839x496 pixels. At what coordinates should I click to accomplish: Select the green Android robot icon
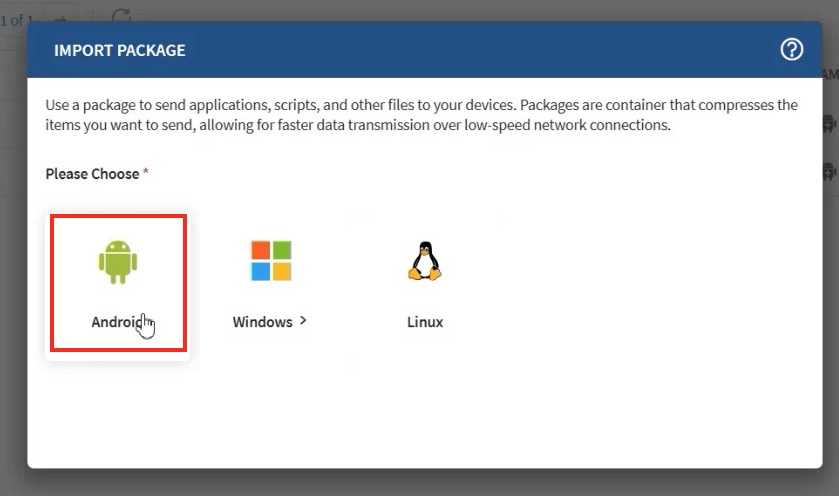pyautogui.click(x=118, y=260)
